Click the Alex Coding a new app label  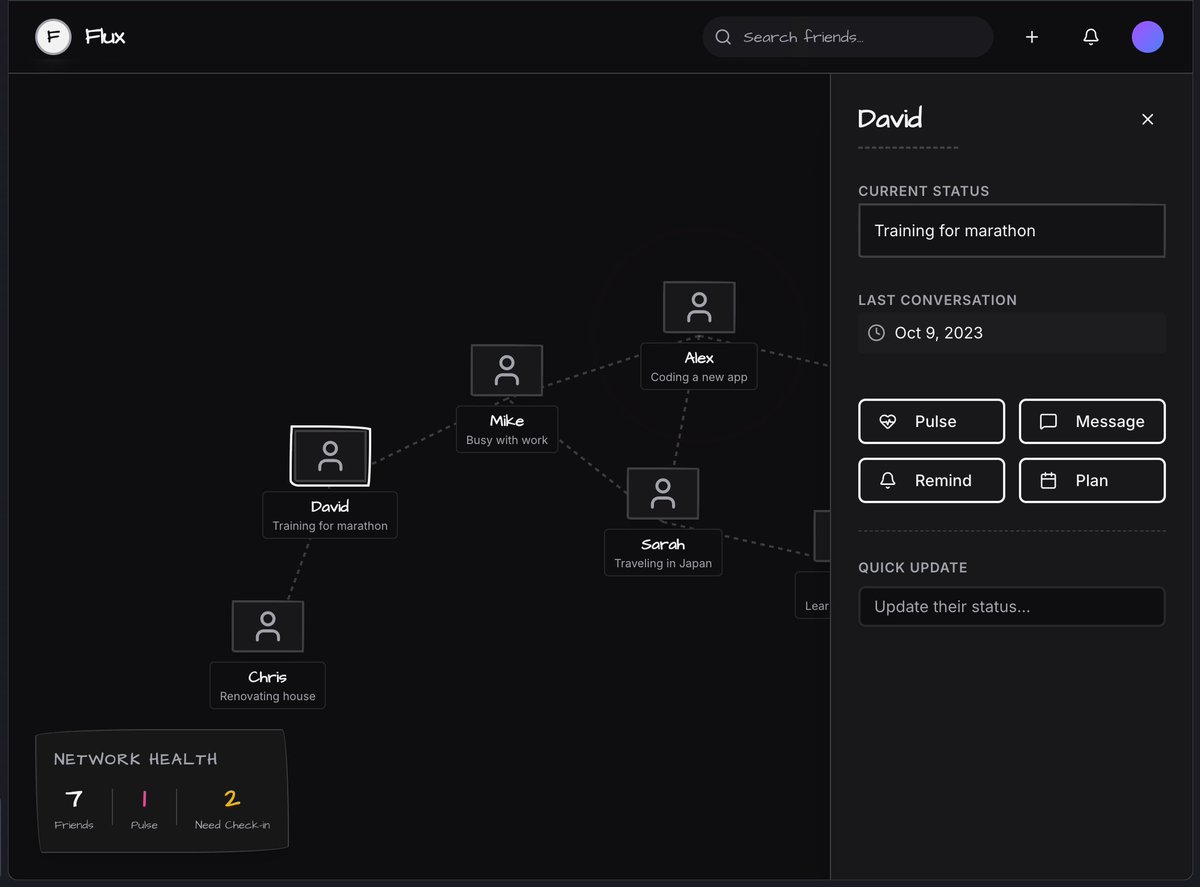[x=699, y=367]
